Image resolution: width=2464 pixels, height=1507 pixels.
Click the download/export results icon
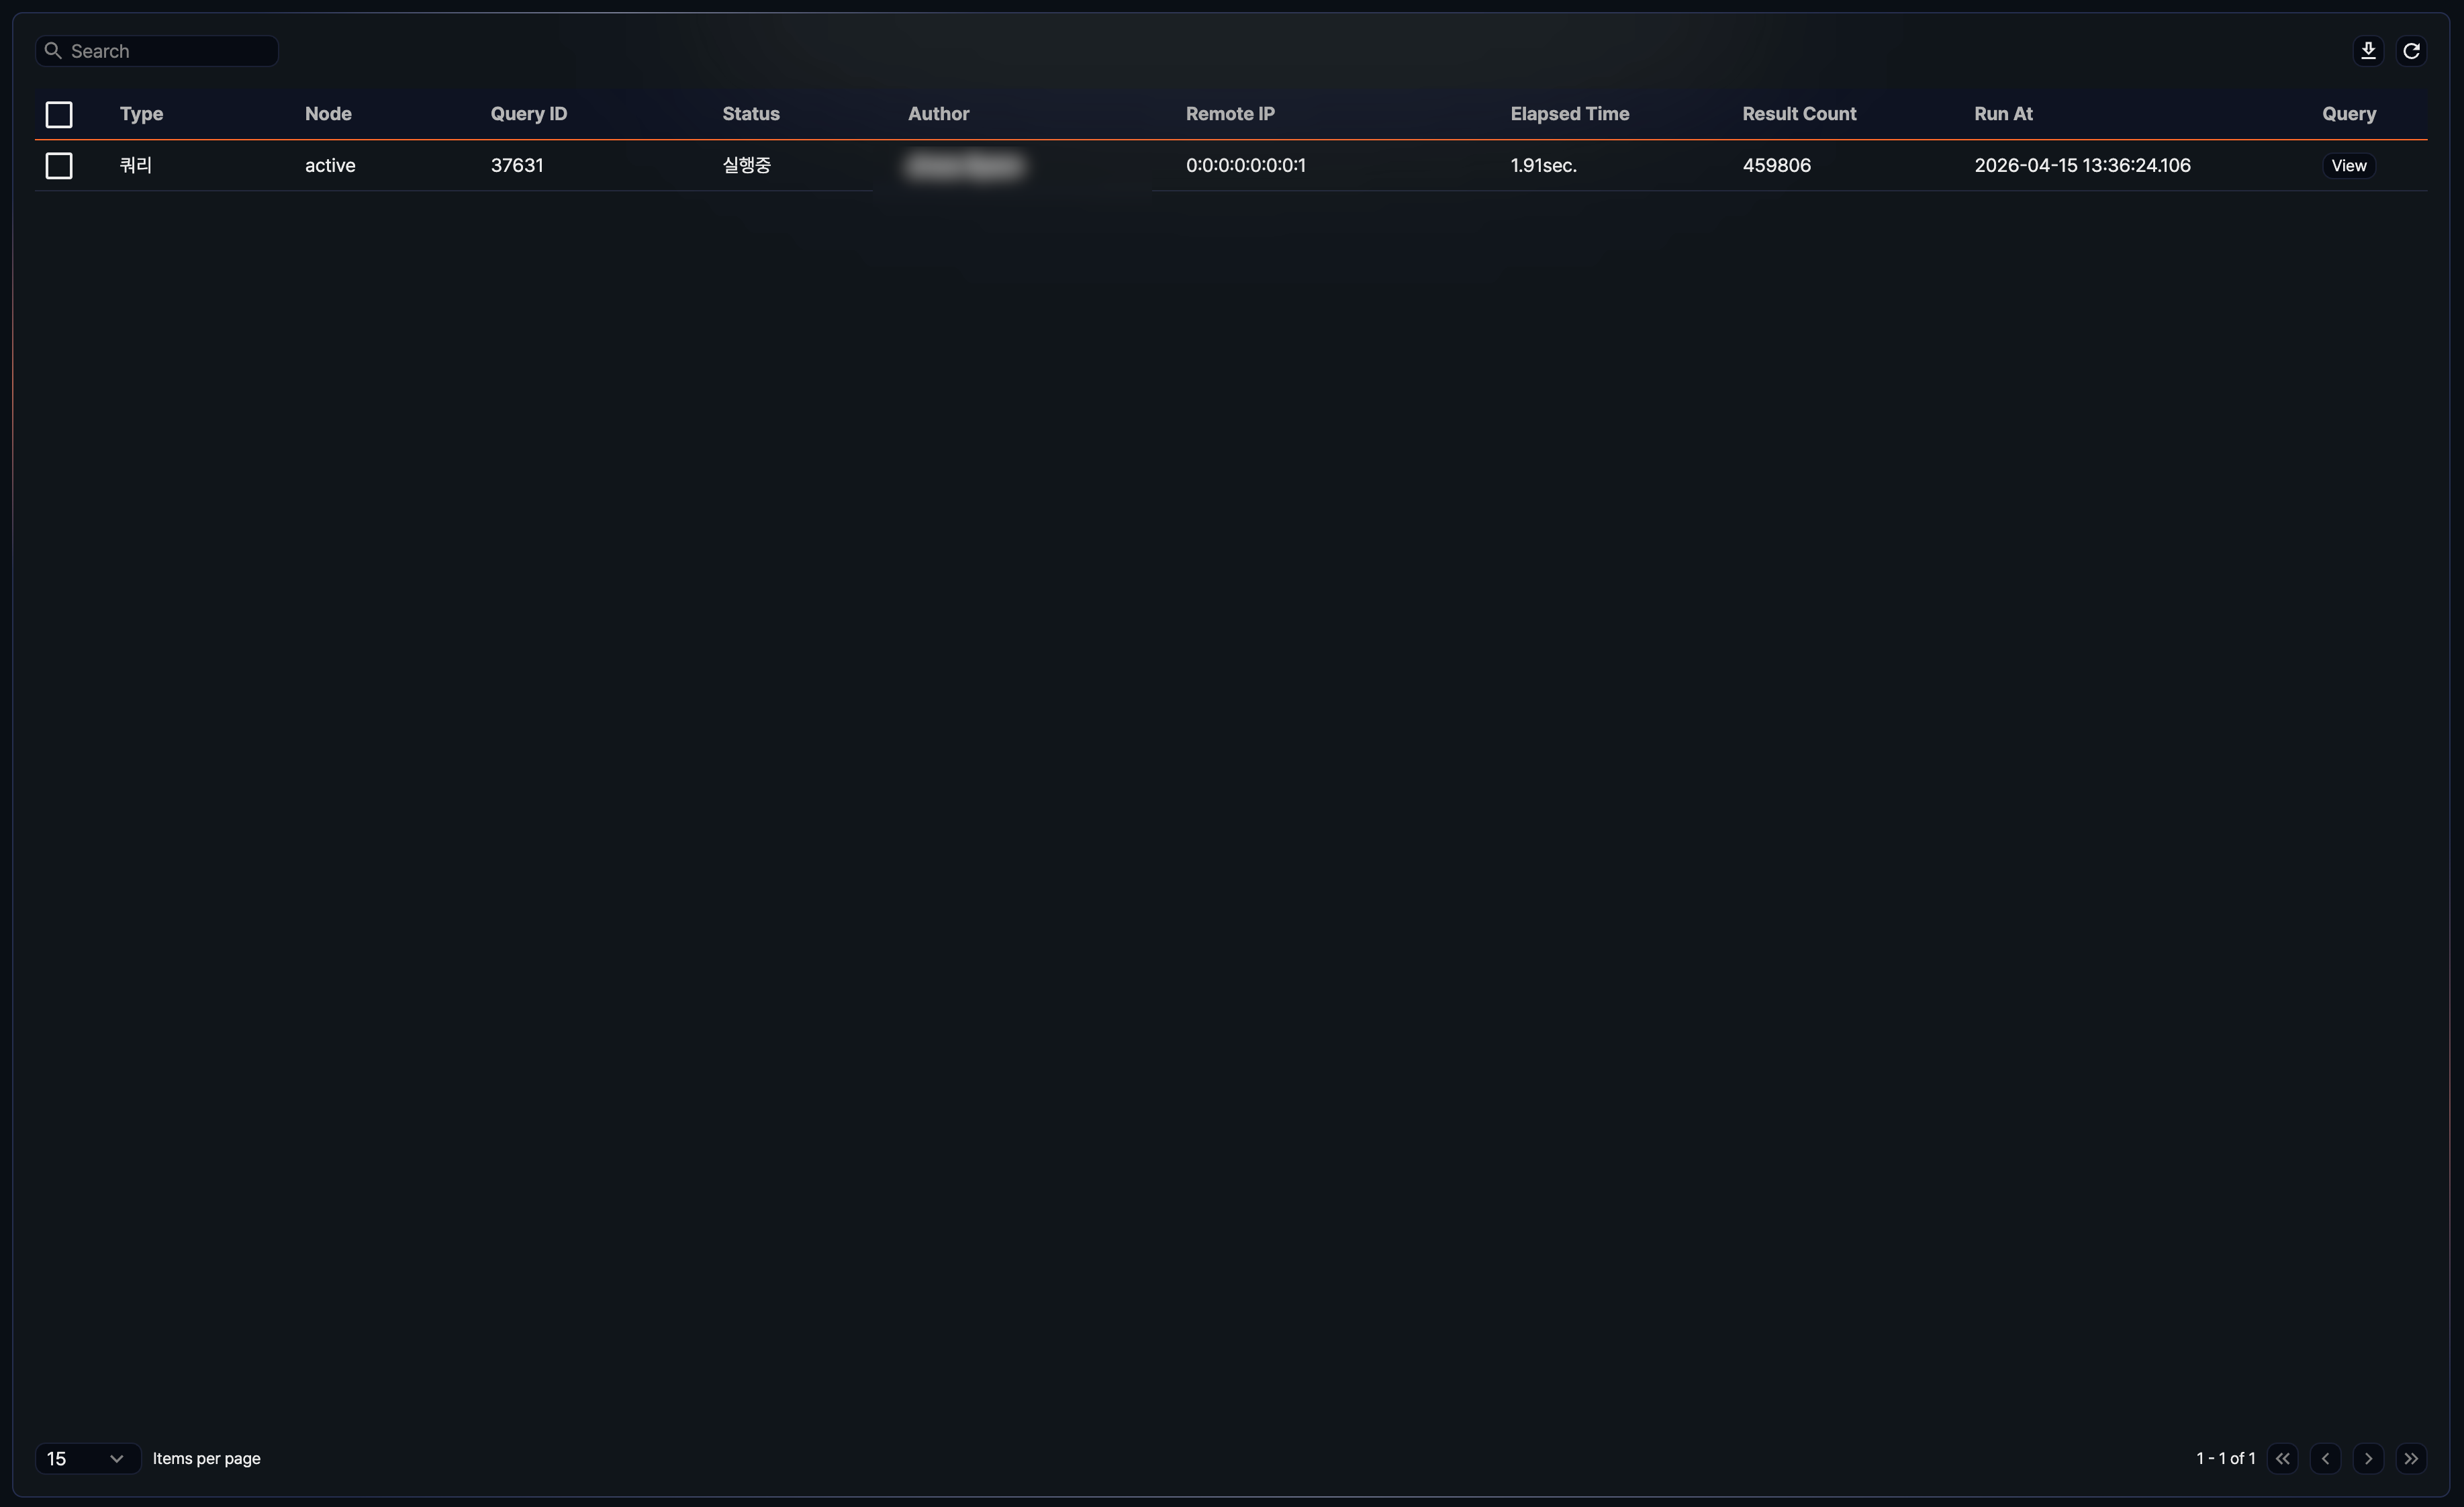pyautogui.click(x=2368, y=50)
